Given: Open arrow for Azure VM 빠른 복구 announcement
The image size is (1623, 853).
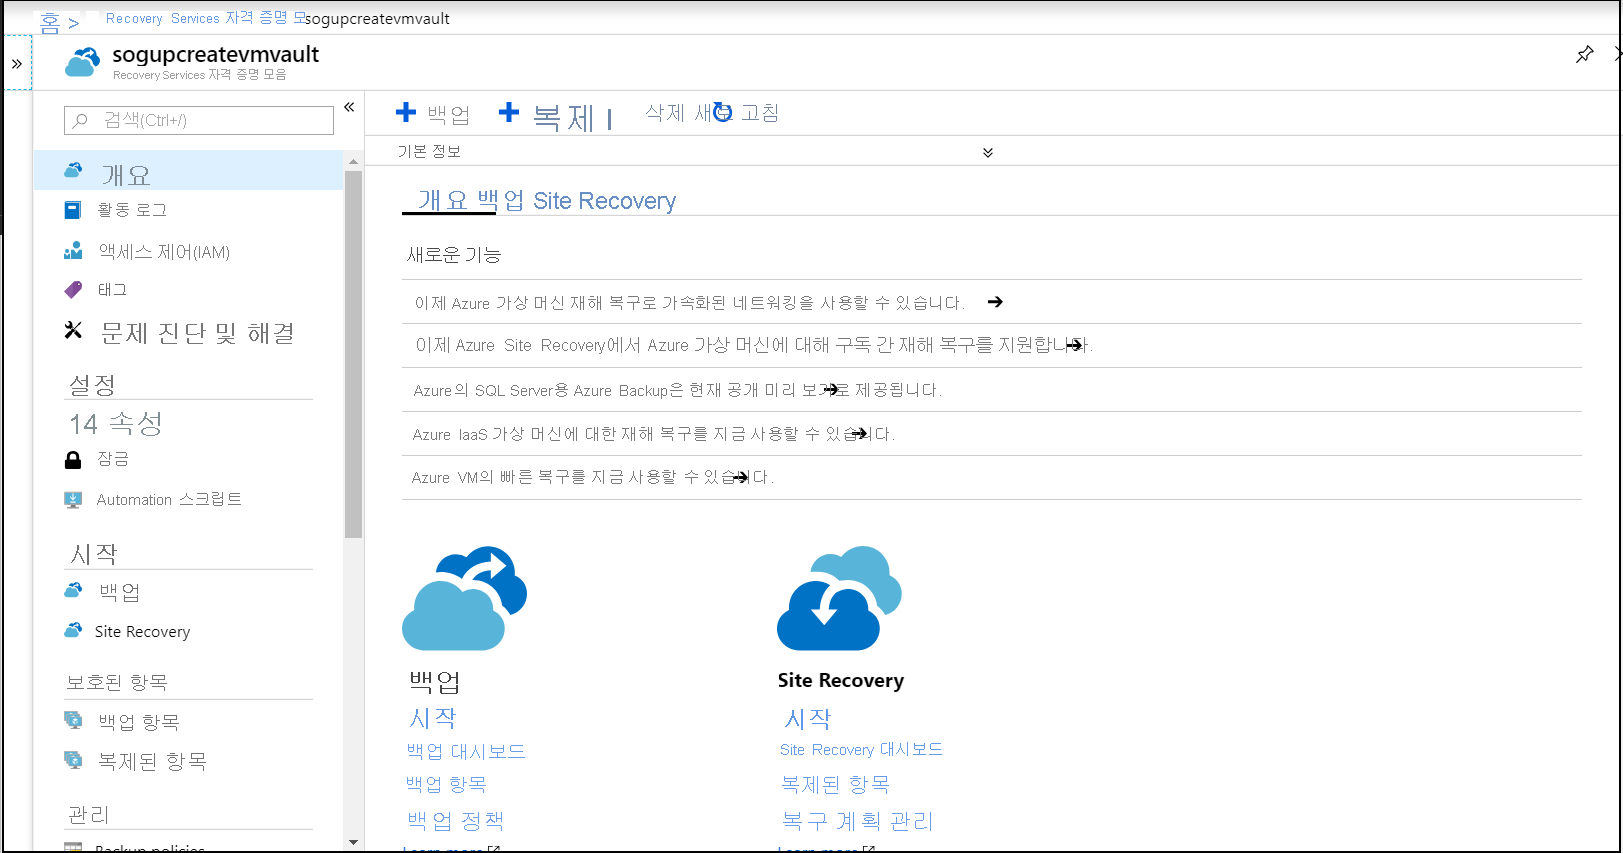Looking at the screenshot, I should coord(740,478).
